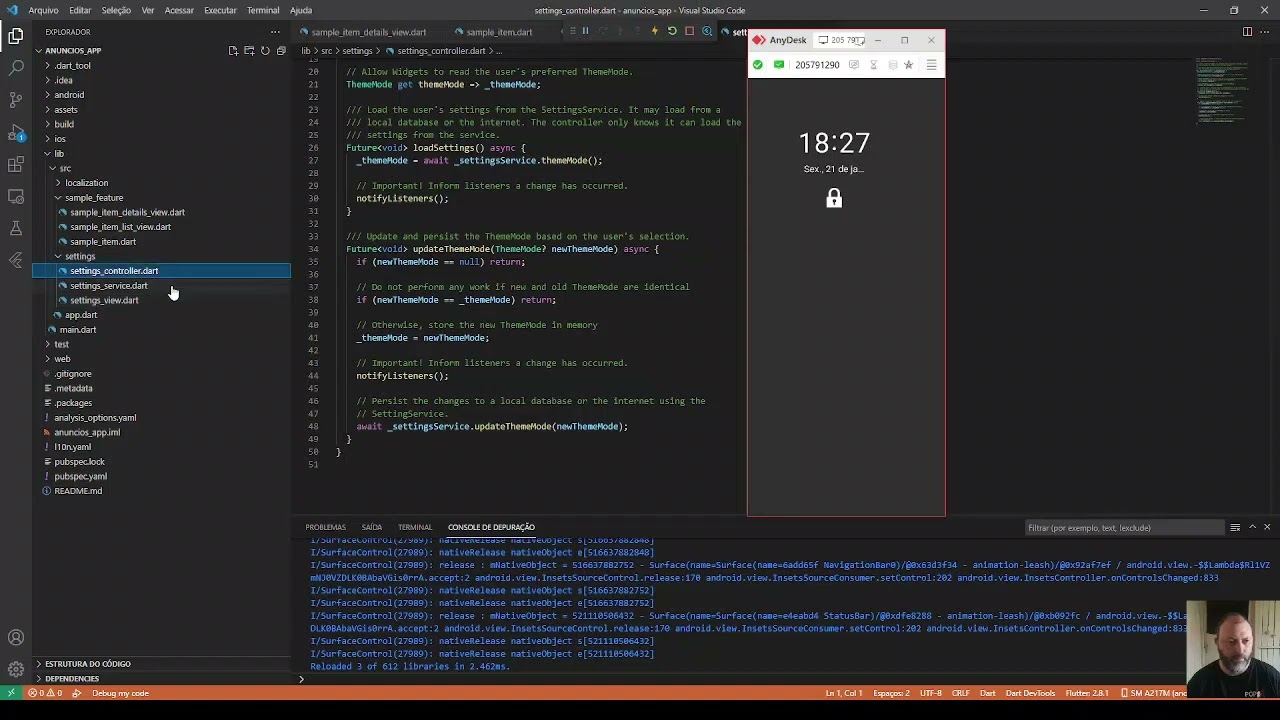Open editor more actions menu
Image resolution: width=1280 pixels, height=720 pixels.
coord(1265,32)
